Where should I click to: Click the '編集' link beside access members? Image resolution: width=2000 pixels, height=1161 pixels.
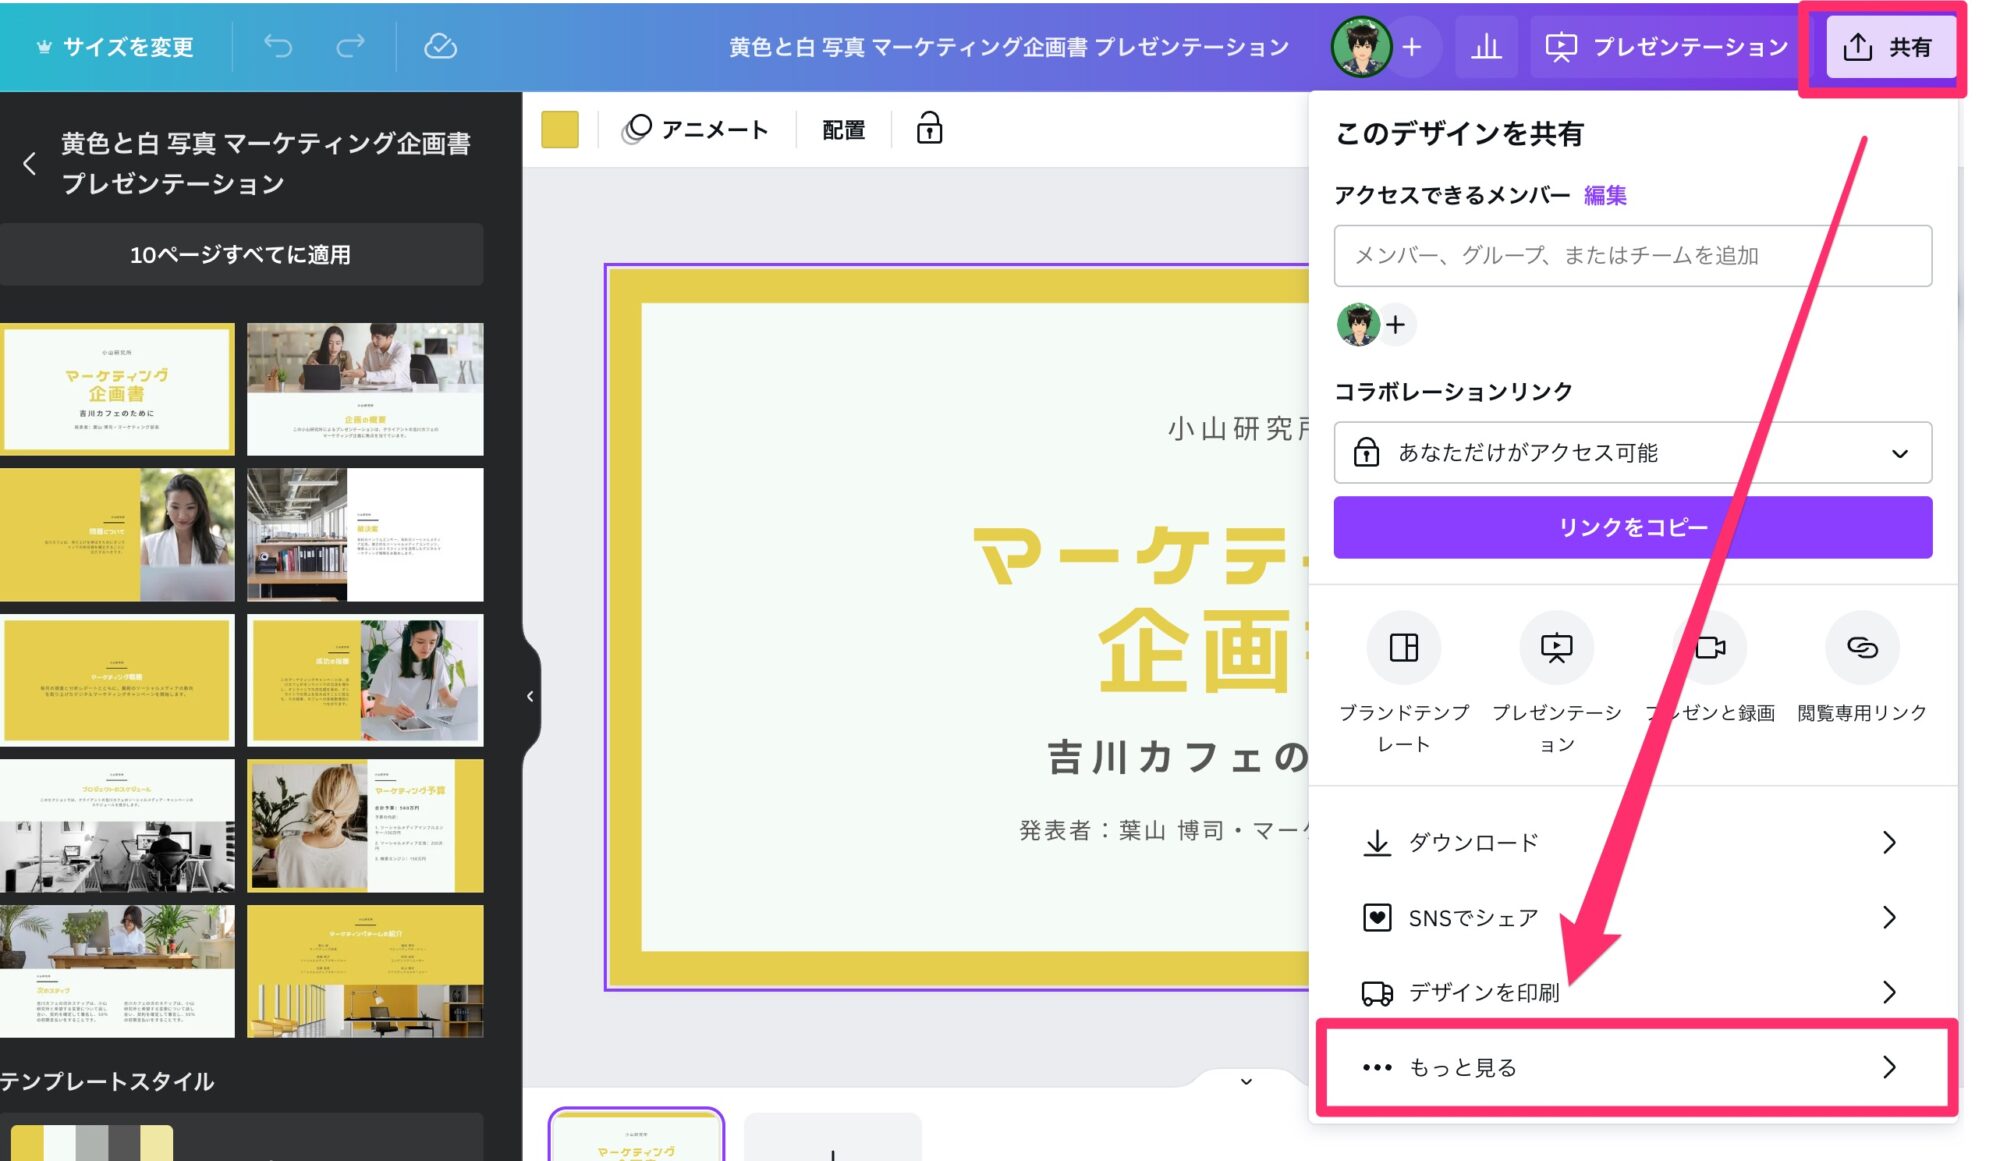(x=1604, y=195)
